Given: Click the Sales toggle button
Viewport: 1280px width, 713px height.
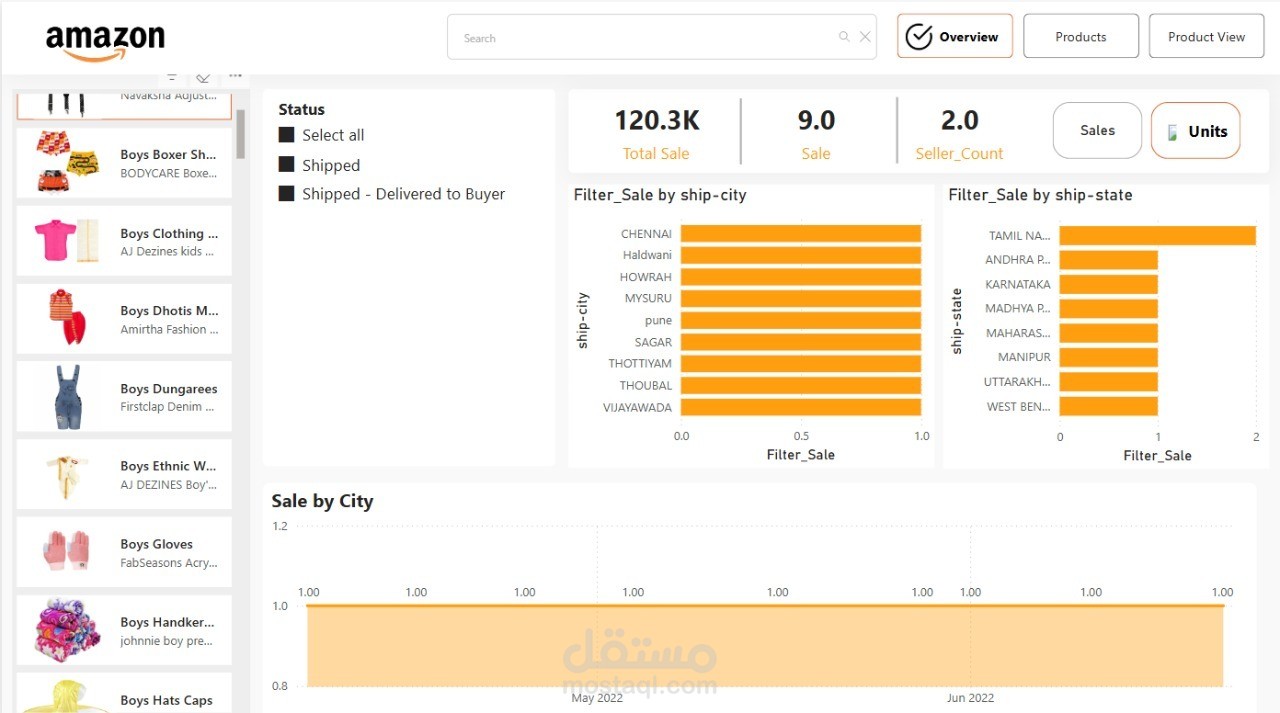Looking at the screenshot, I should [1096, 130].
